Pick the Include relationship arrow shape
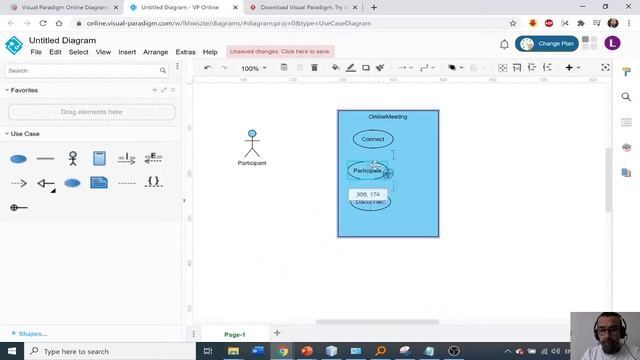The image size is (640, 360). click(x=127, y=158)
